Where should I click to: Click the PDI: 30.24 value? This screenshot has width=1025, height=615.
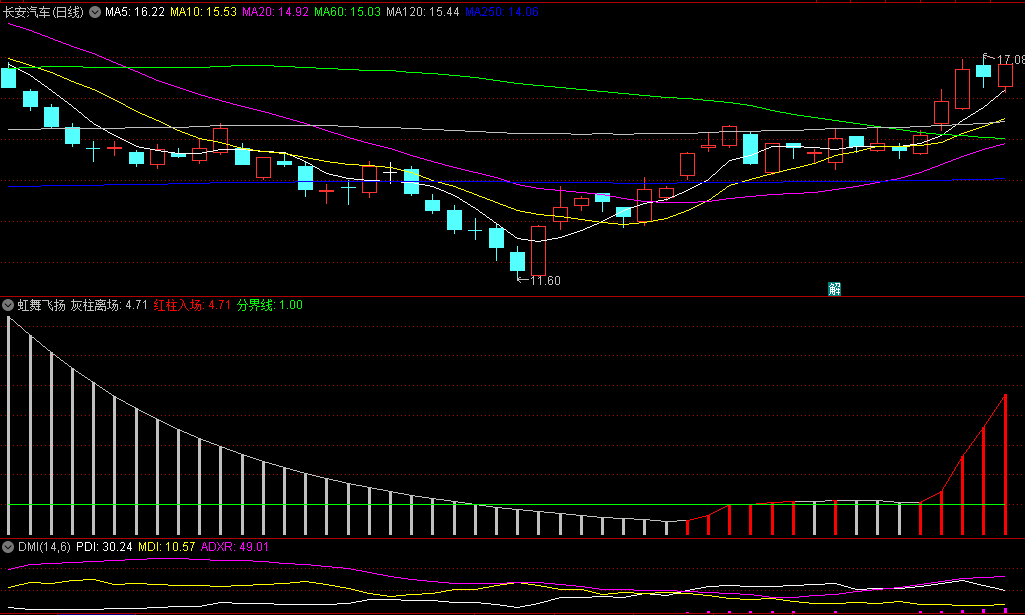pyautogui.click(x=104, y=547)
